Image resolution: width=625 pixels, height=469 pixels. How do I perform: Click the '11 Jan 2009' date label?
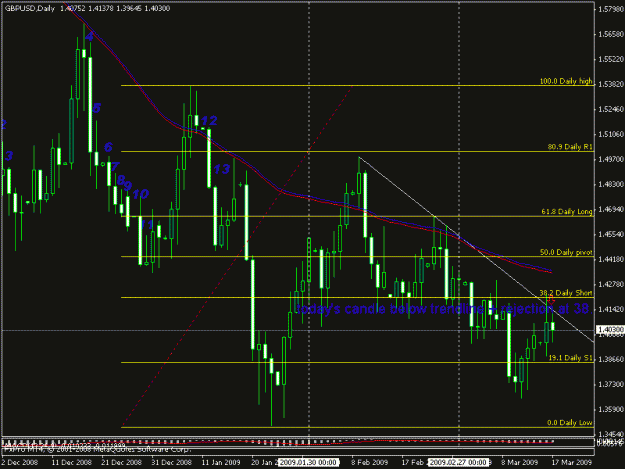(221, 462)
